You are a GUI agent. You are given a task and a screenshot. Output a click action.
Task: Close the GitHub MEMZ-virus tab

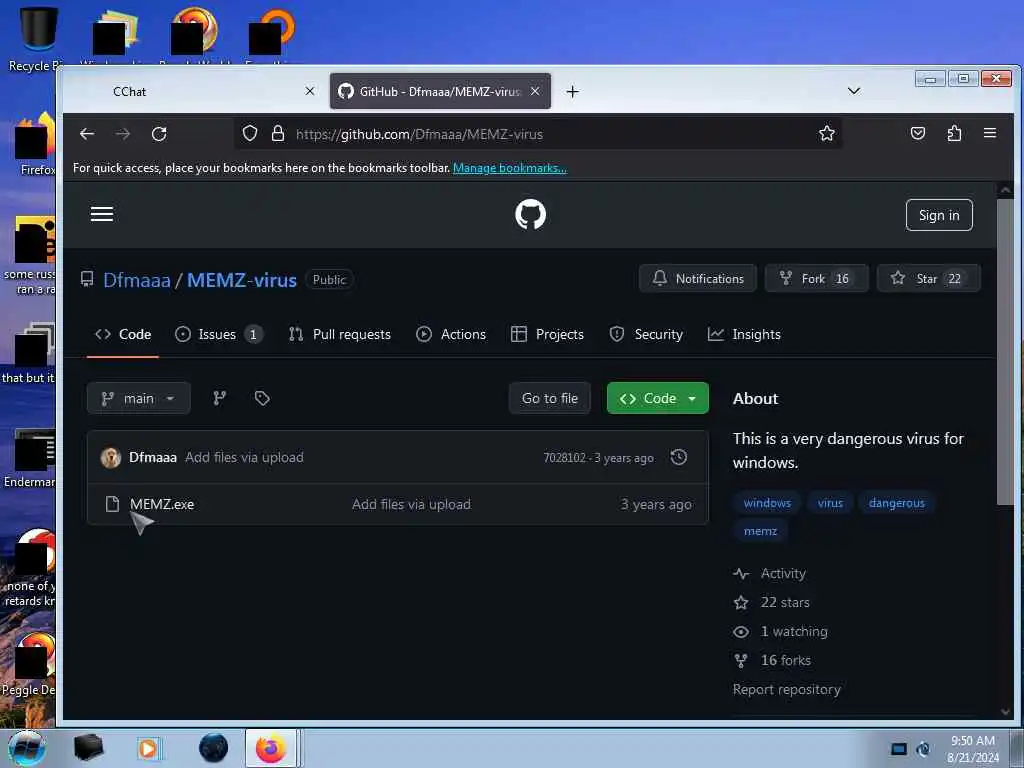[535, 91]
